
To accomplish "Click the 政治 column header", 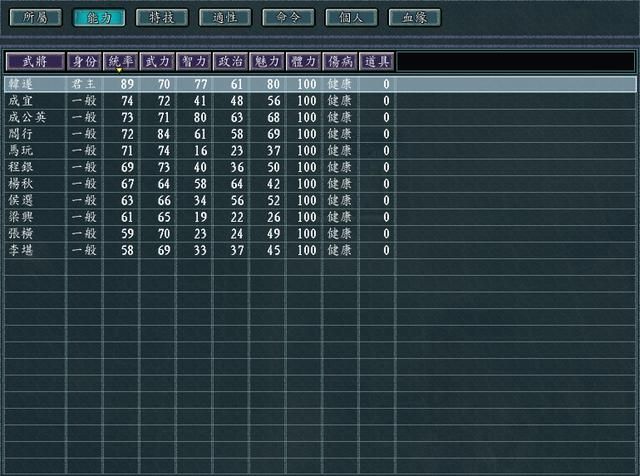I will 230,61.
